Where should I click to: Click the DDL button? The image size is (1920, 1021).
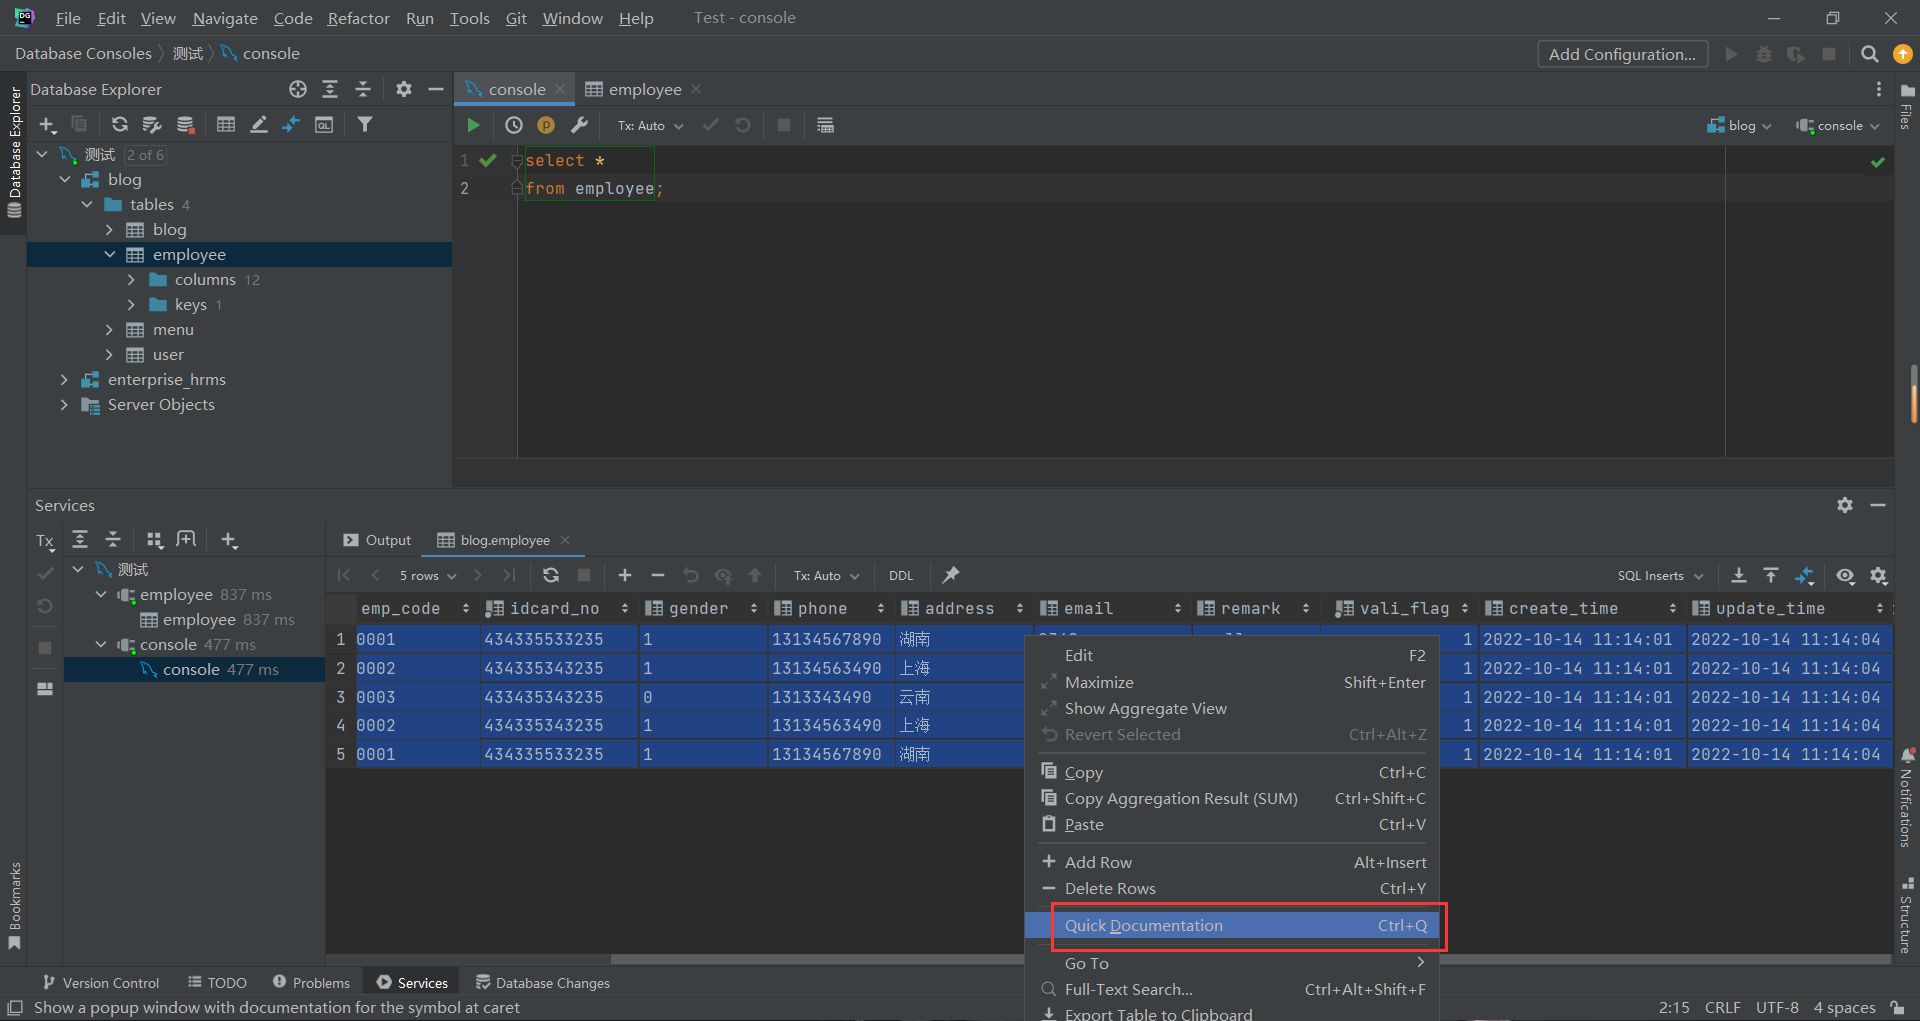tap(901, 575)
